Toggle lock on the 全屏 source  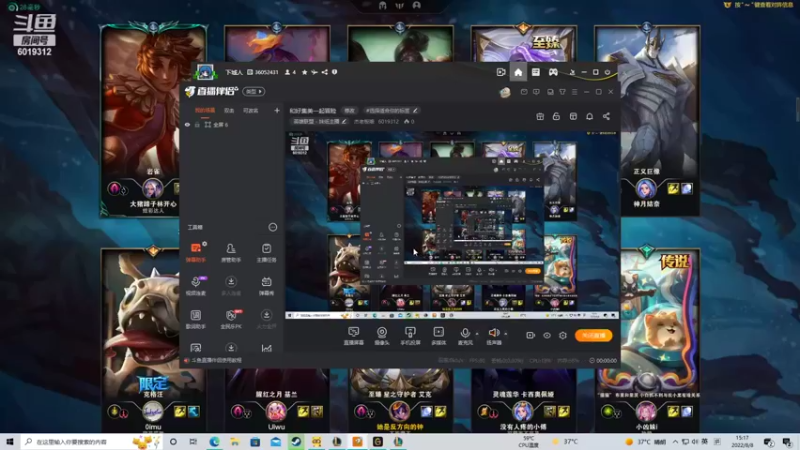coord(197,124)
